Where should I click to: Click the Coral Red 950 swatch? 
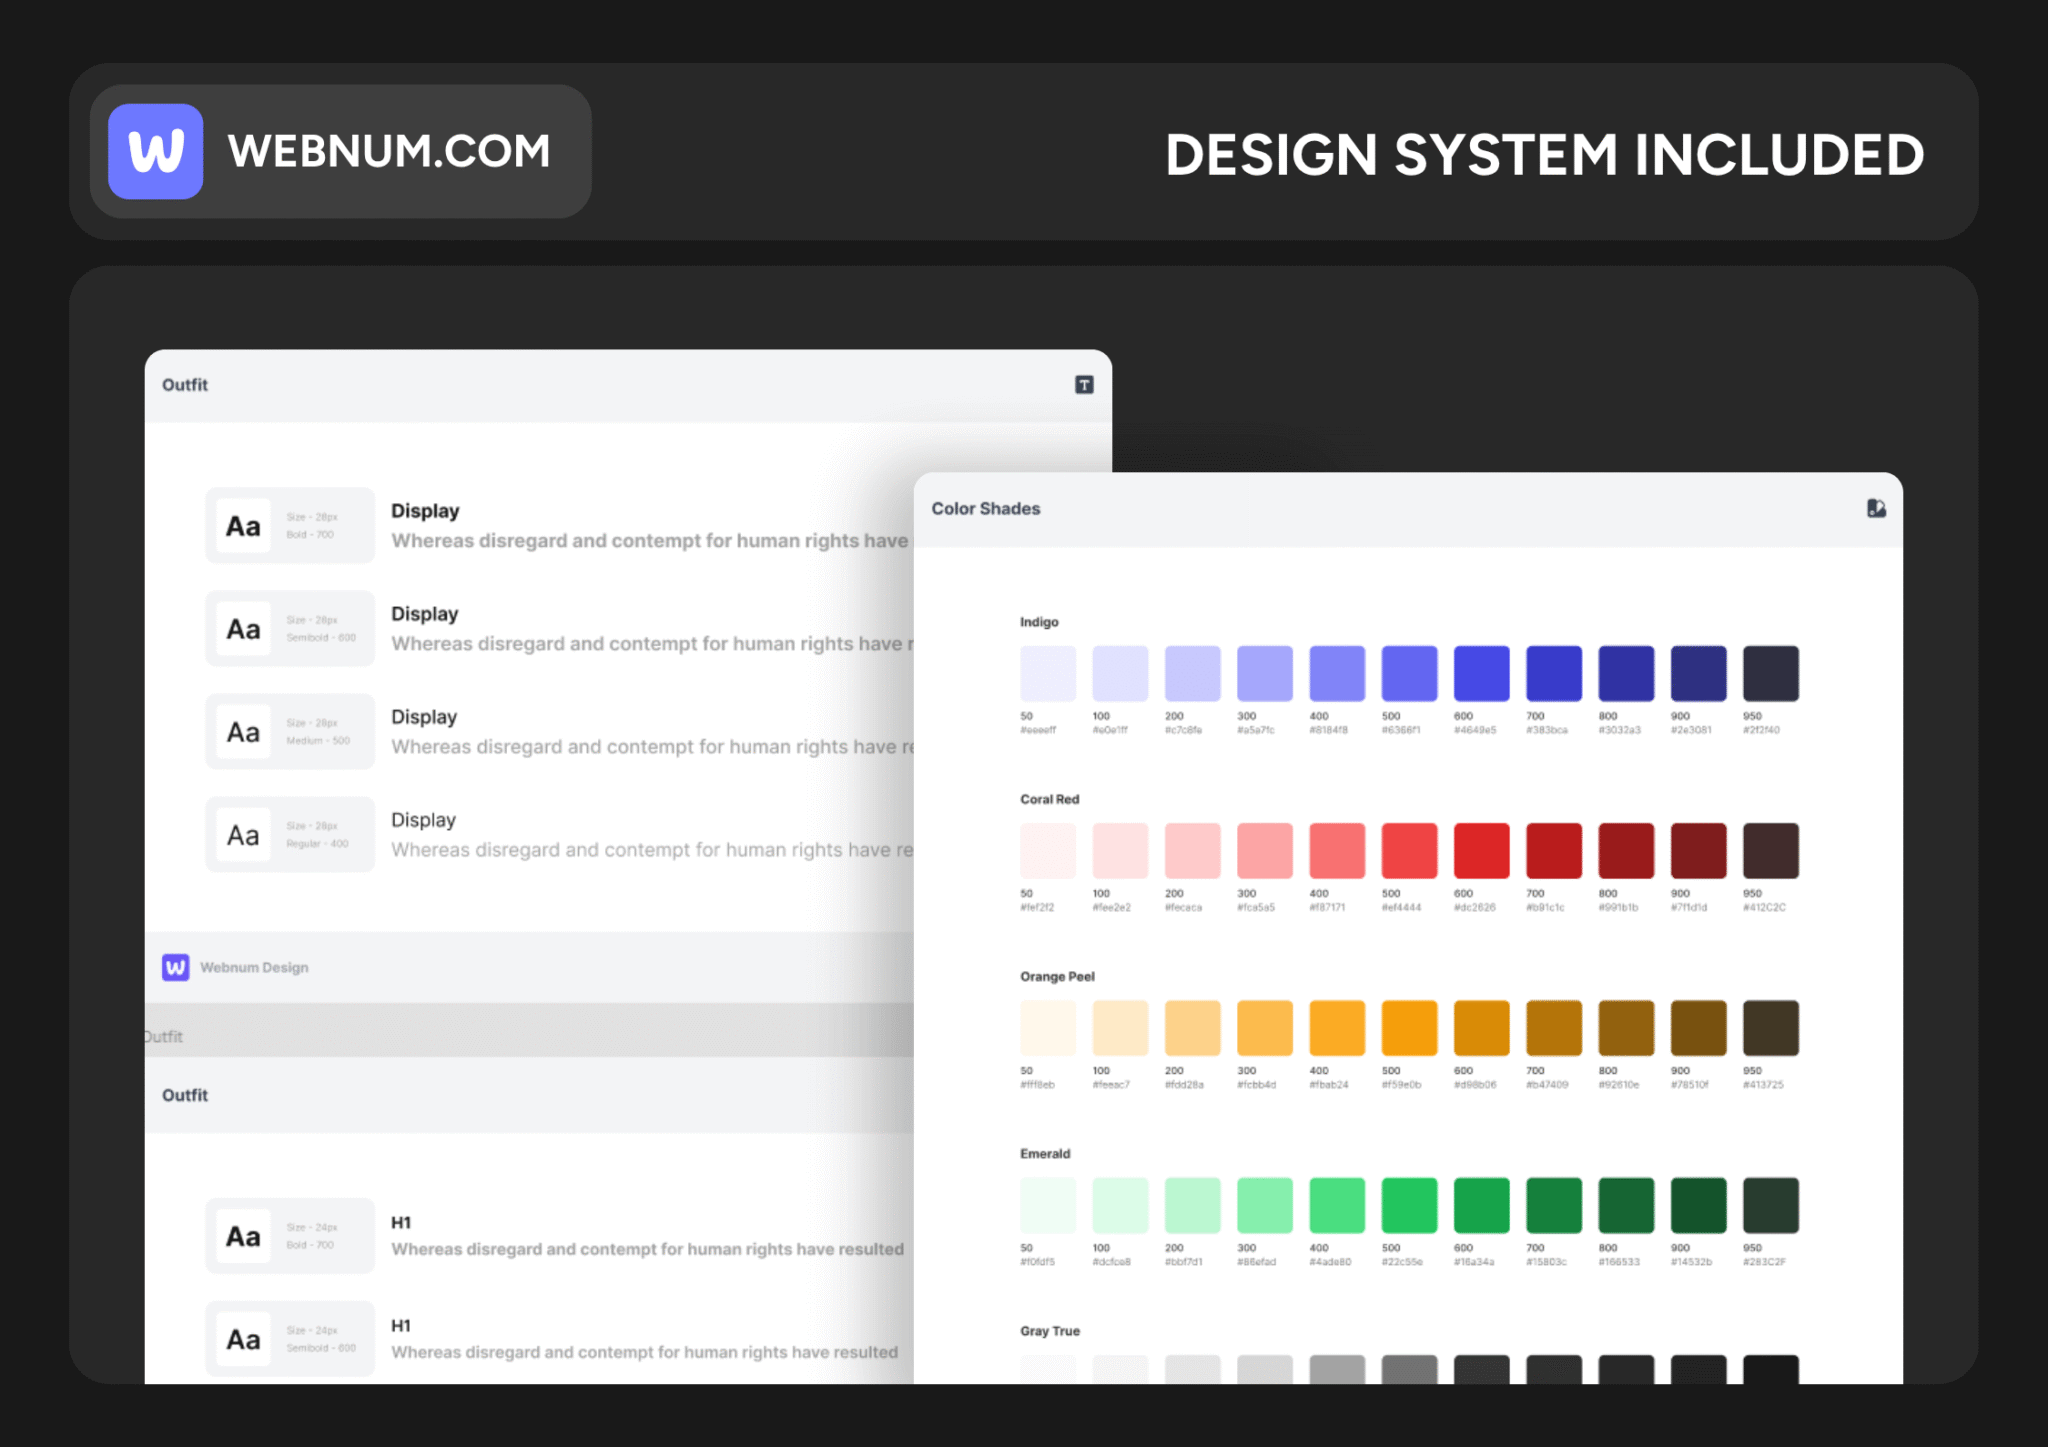(1770, 849)
